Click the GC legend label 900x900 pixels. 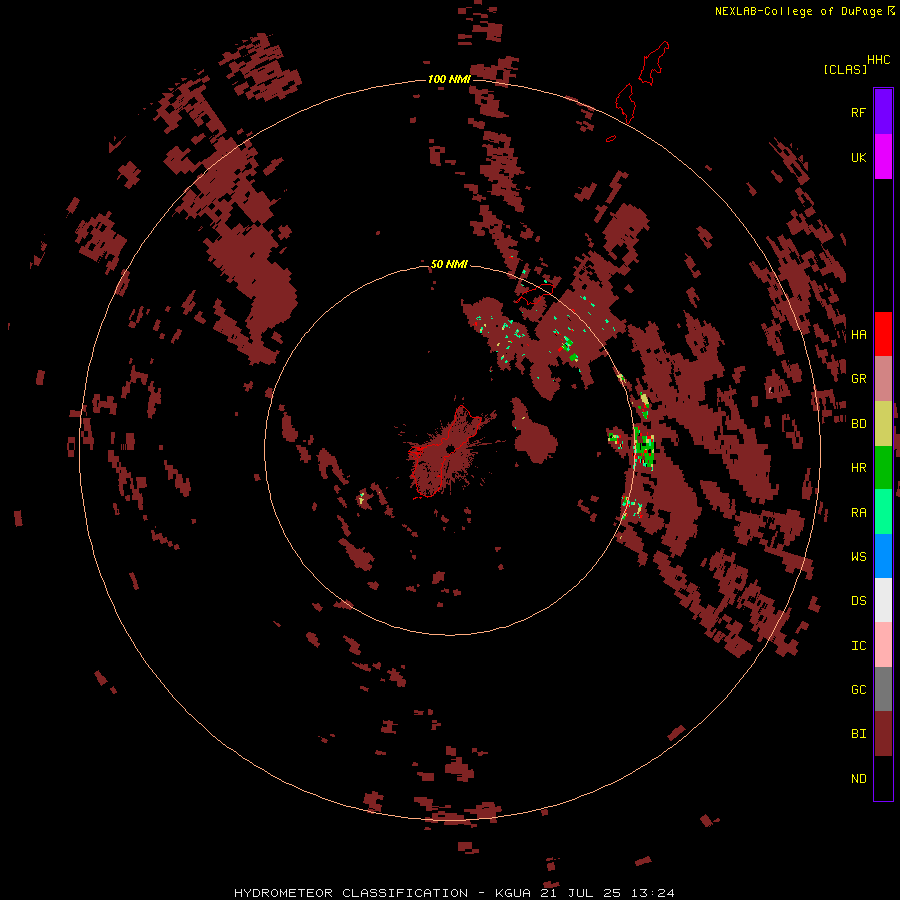[858, 690]
